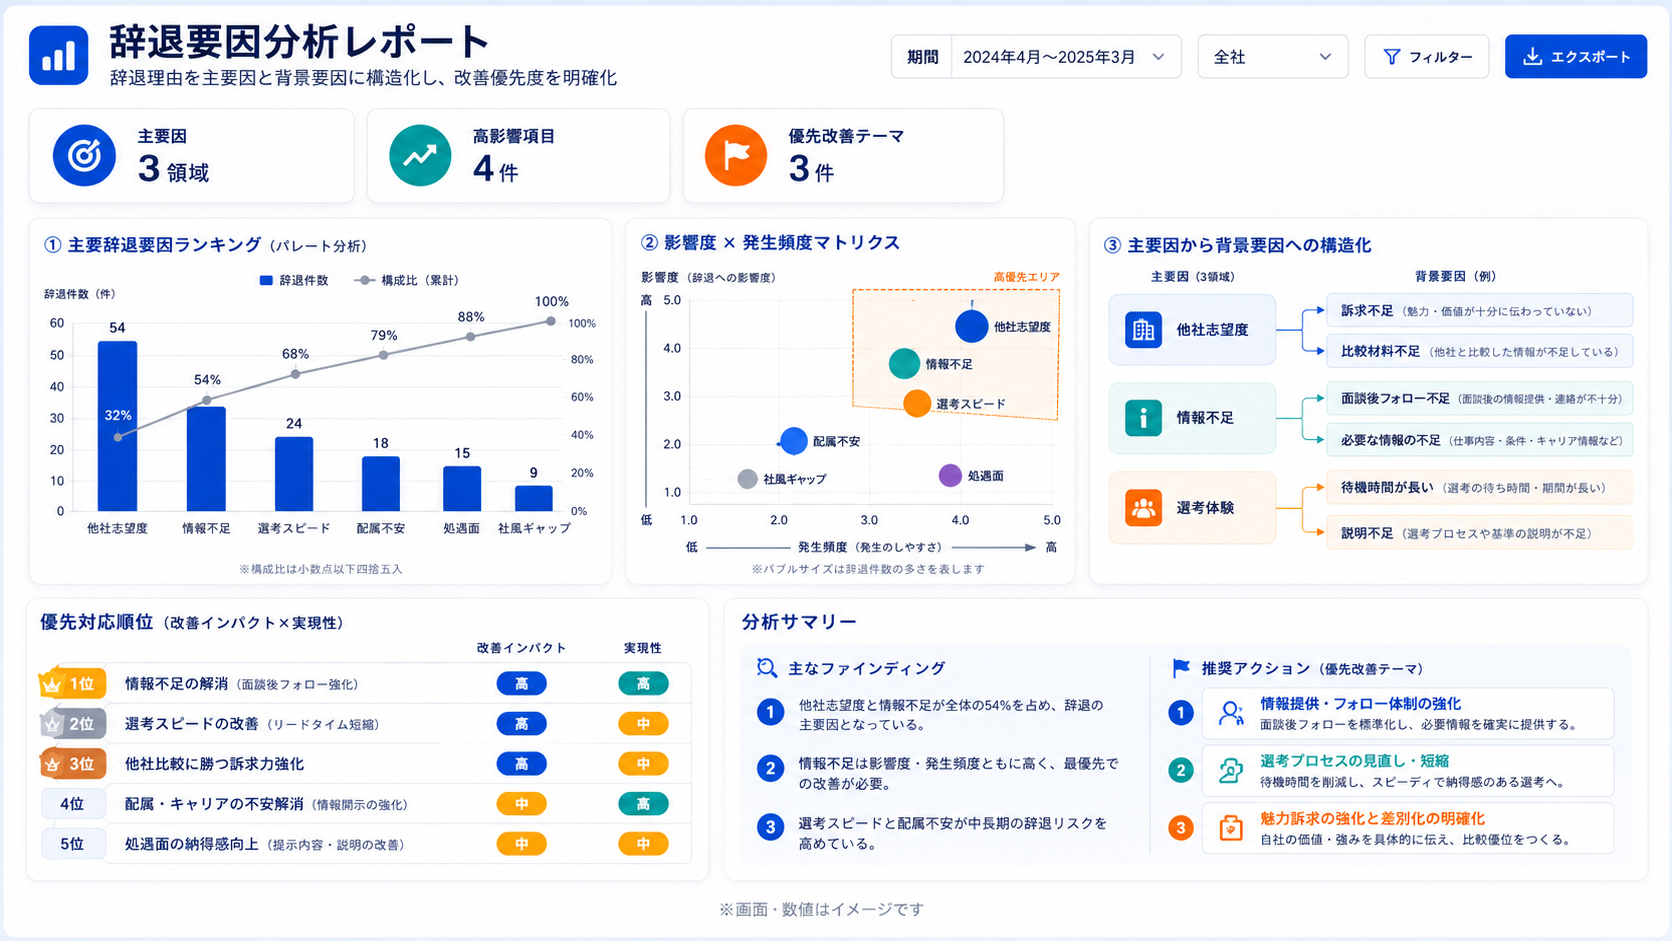
Task: Click the 他社志望度 bubble in the matrix
Action: 971,326
